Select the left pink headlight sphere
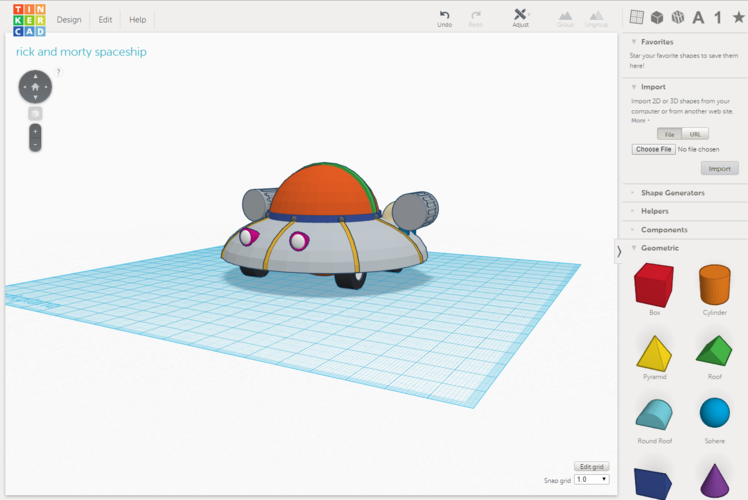The height and width of the screenshot is (500, 748). pyautogui.click(x=248, y=237)
